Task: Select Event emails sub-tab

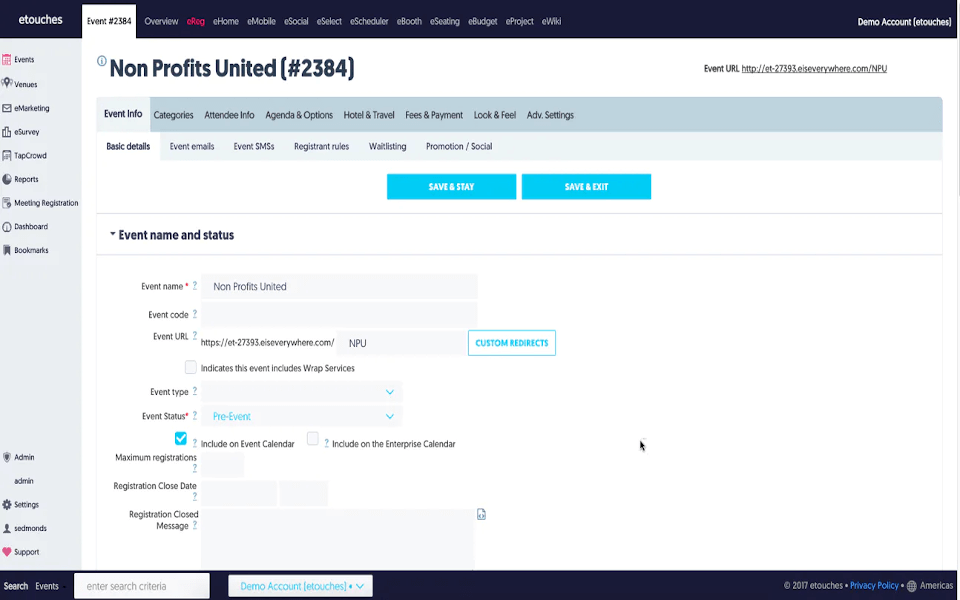Action: [192, 146]
